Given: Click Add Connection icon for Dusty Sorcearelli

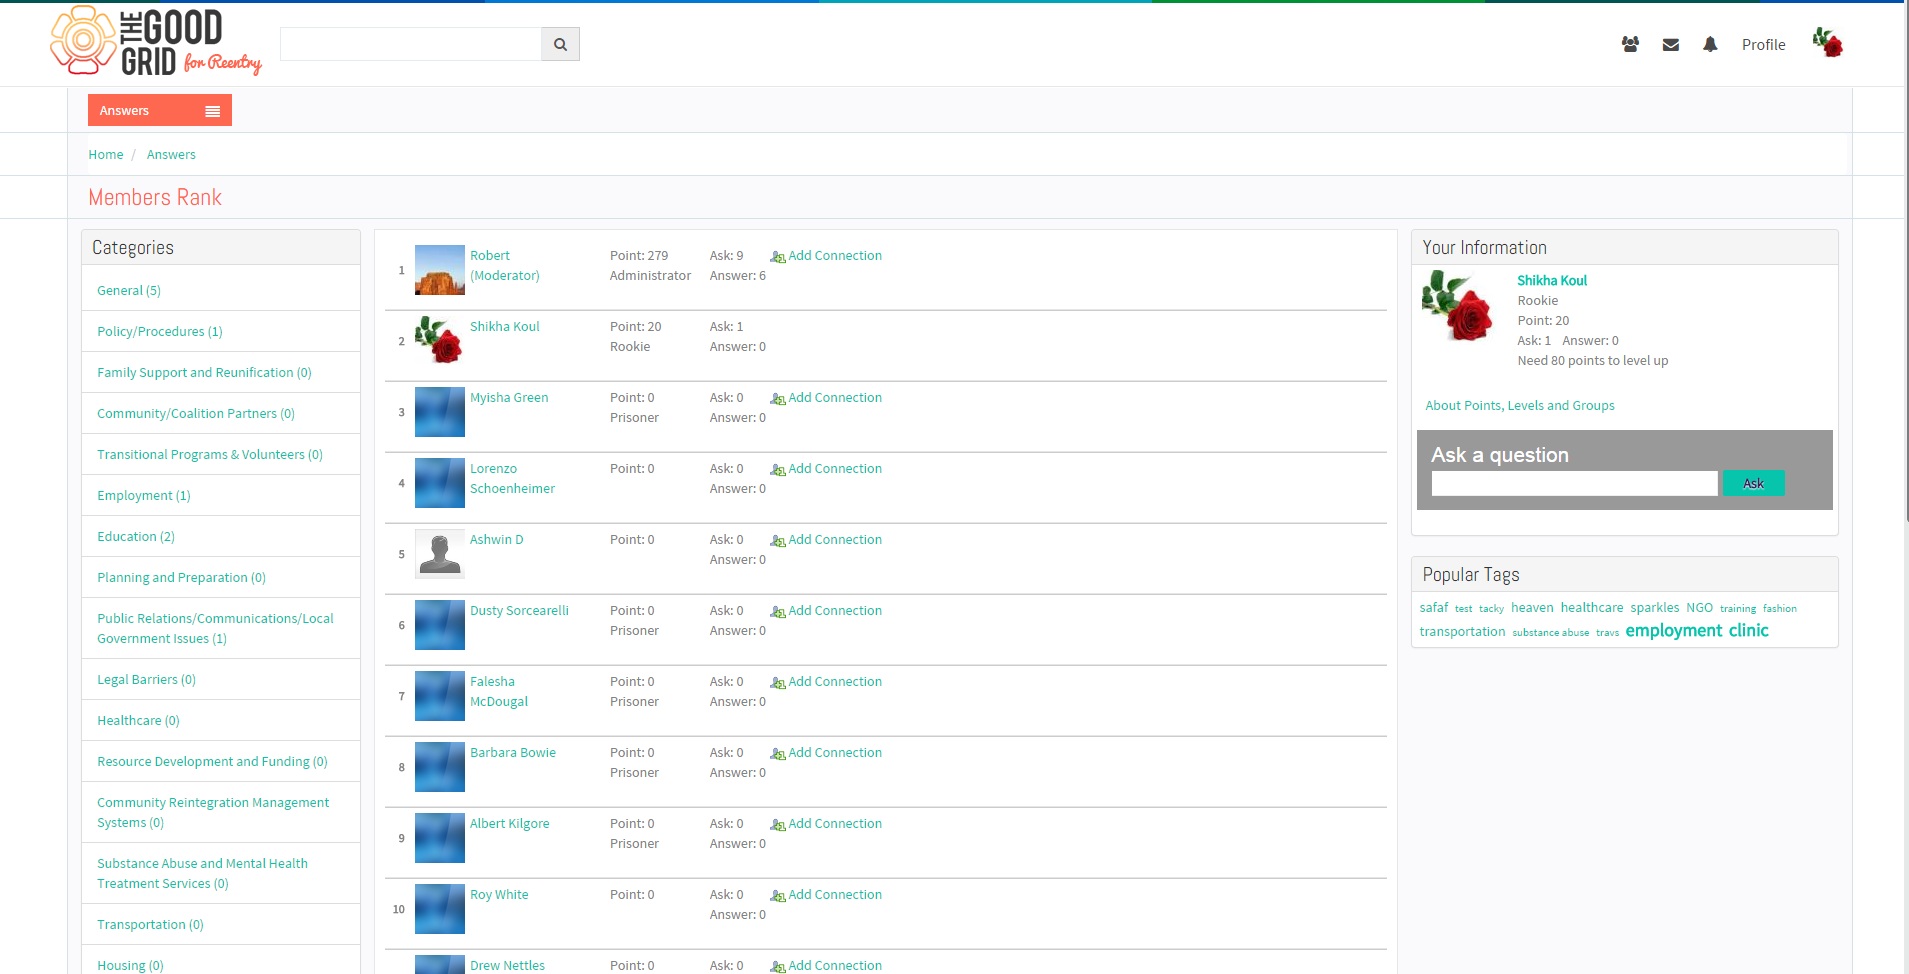Looking at the screenshot, I should click(777, 612).
